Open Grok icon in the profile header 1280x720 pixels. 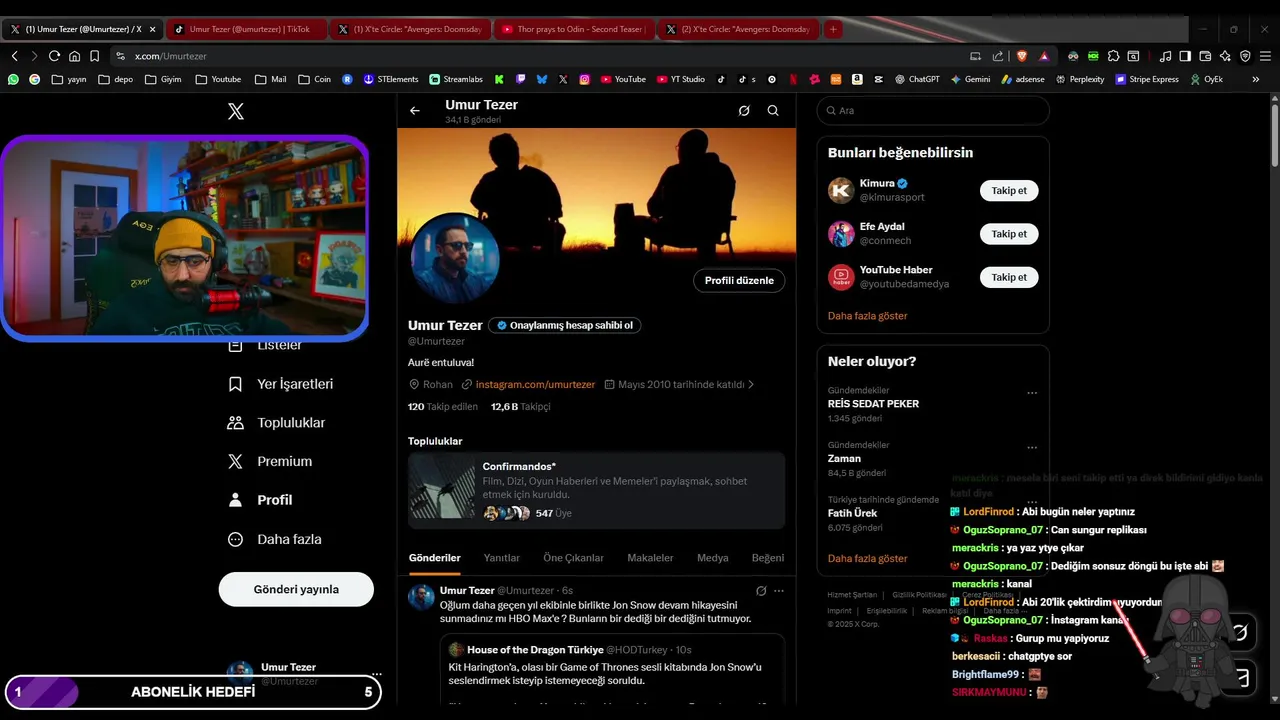[744, 111]
